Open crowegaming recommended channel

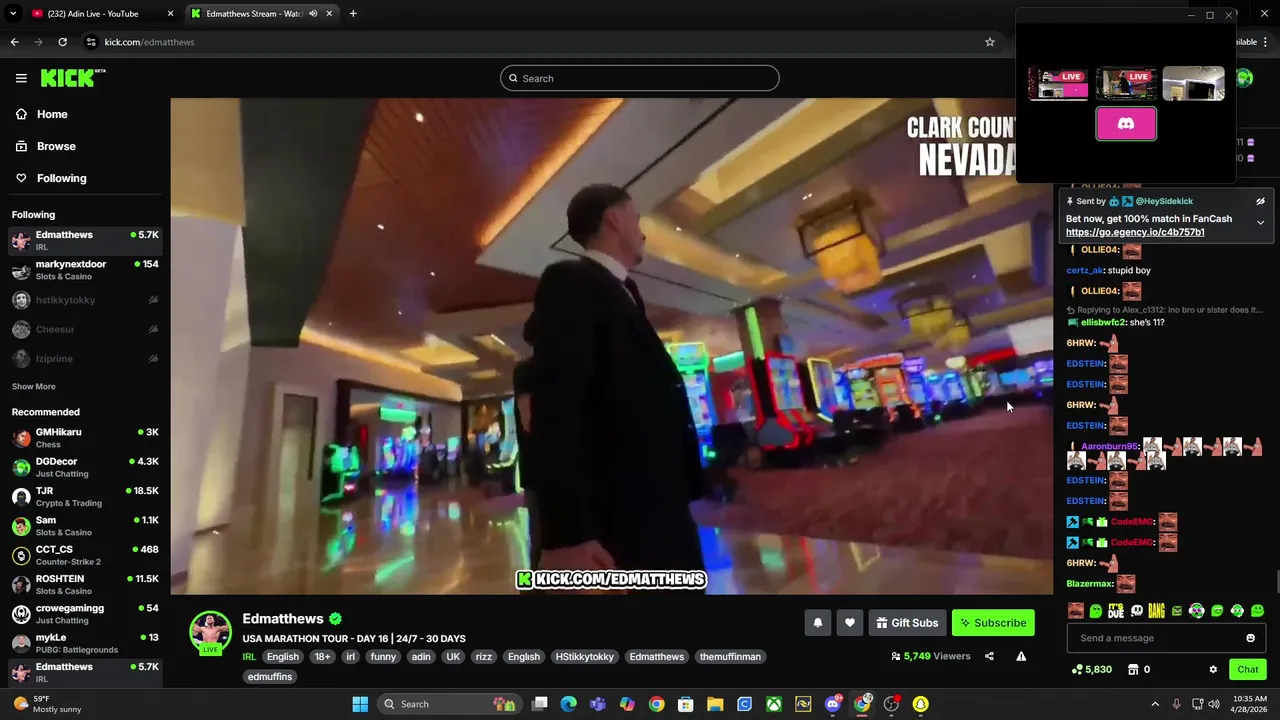(x=85, y=614)
